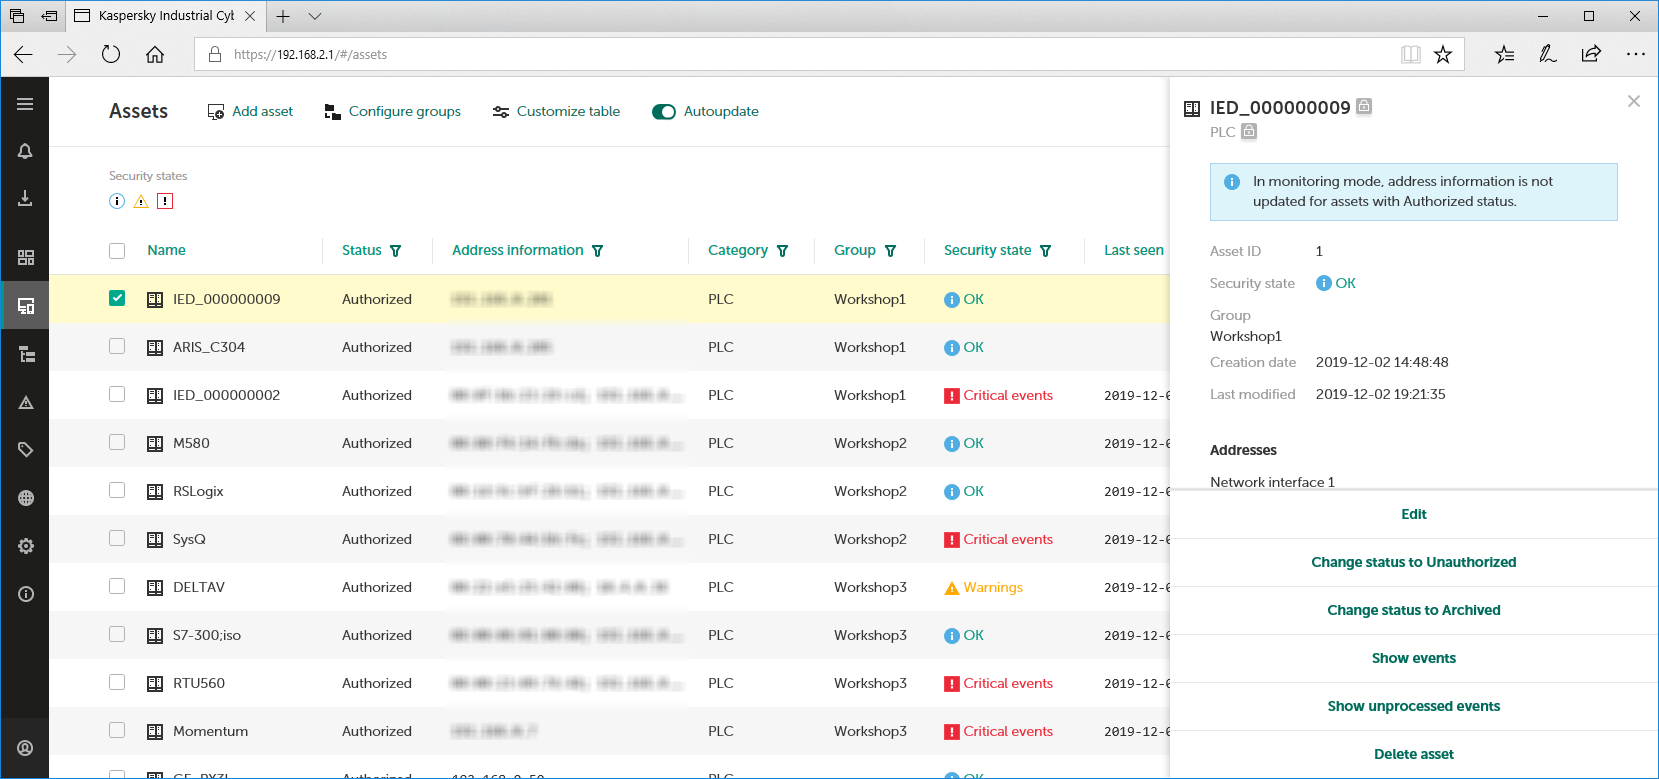Open the settings gear in sidebar

[x=25, y=546]
